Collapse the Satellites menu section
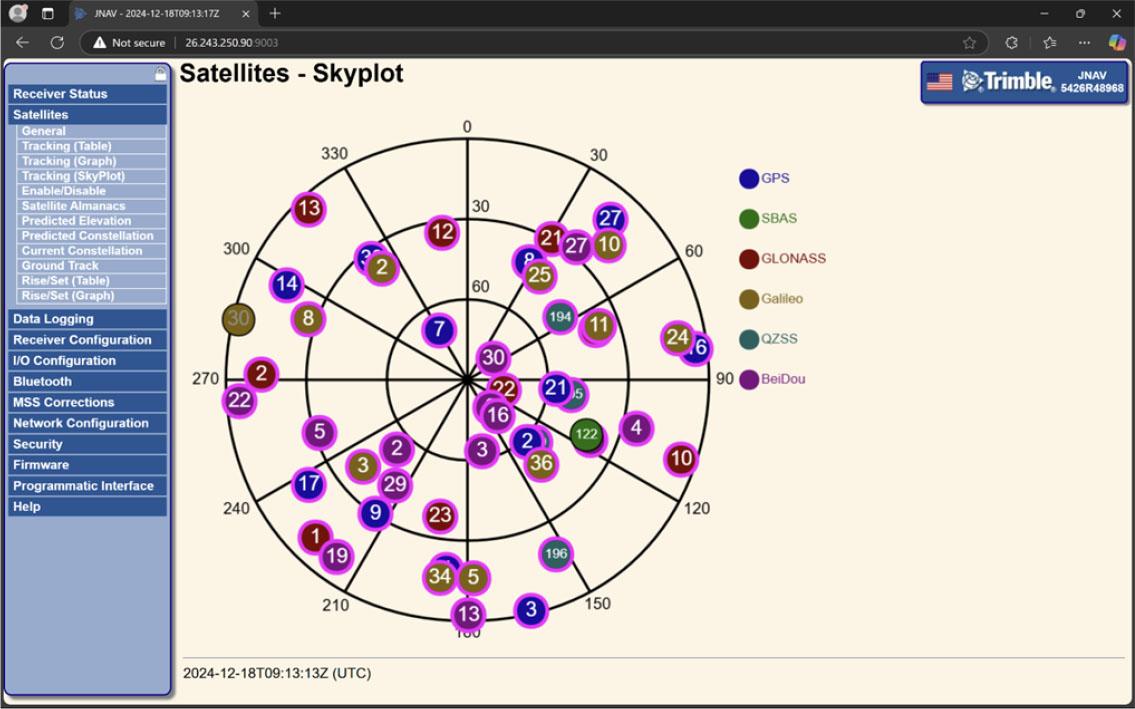 pyautogui.click(x=41, y=115)
